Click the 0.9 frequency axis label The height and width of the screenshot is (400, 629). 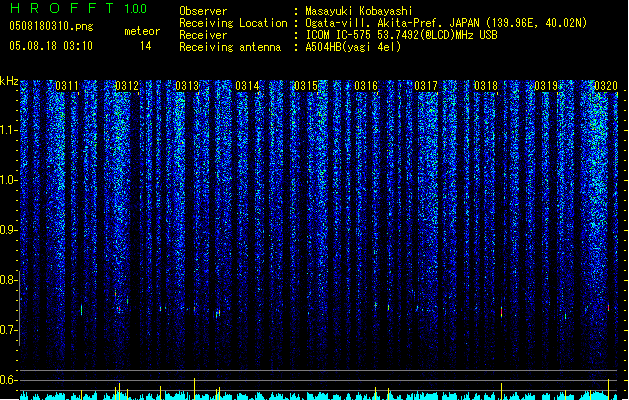click(x=8, y=230)
